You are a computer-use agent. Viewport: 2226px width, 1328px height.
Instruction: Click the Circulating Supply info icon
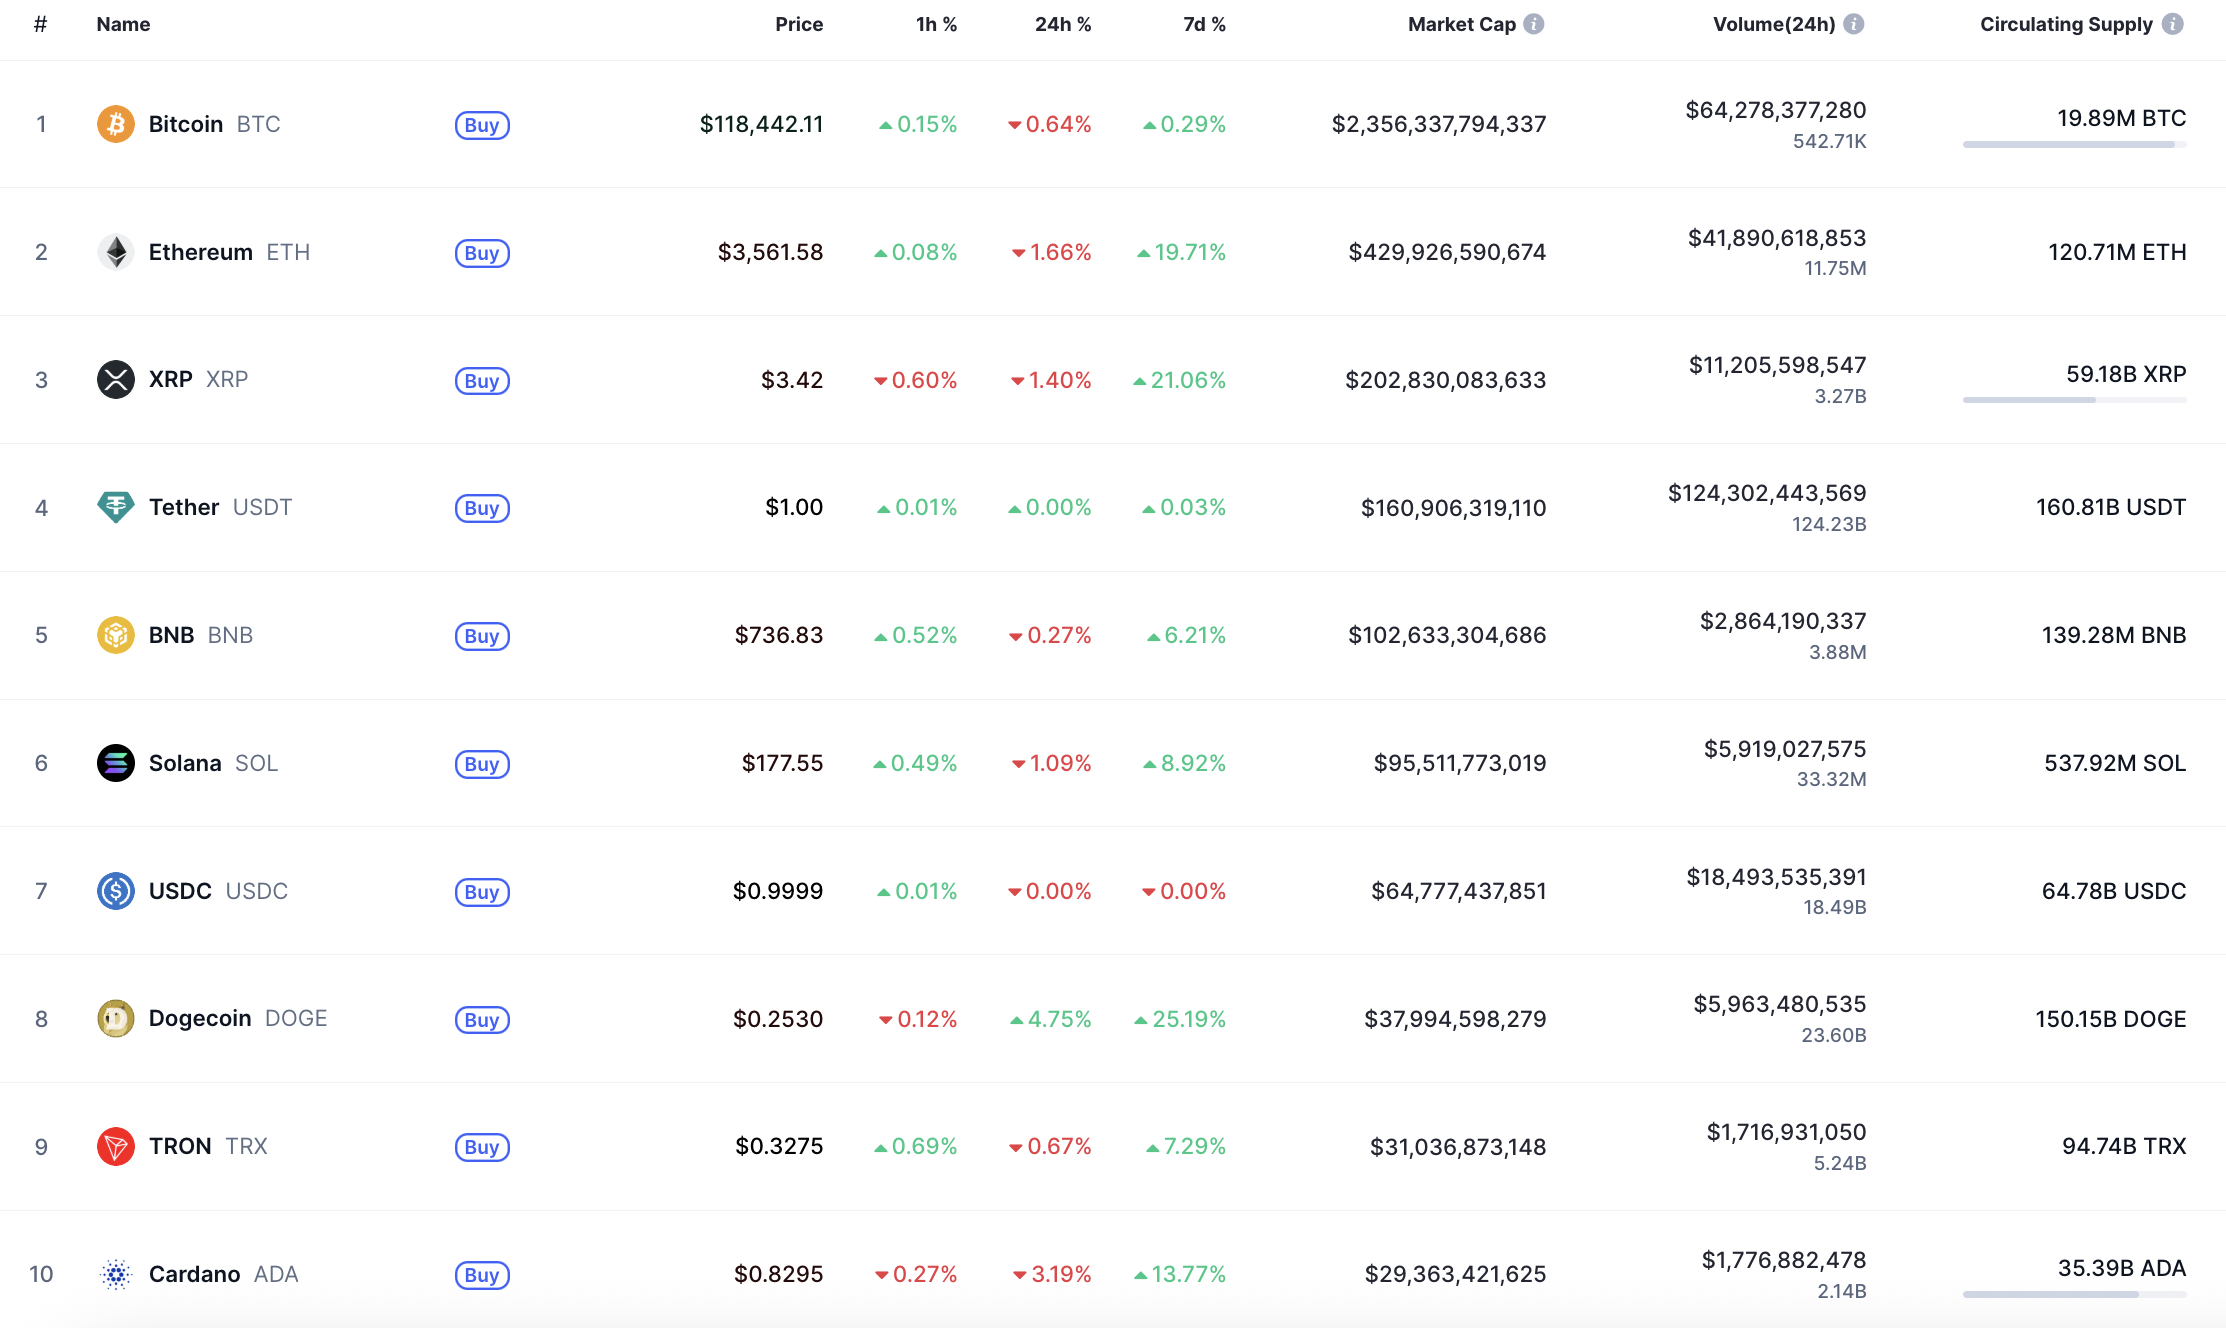[x=2172, y=24]
